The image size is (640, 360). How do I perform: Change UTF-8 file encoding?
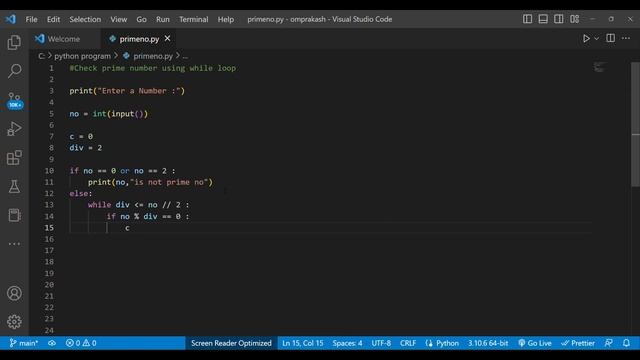pos(381,343)
